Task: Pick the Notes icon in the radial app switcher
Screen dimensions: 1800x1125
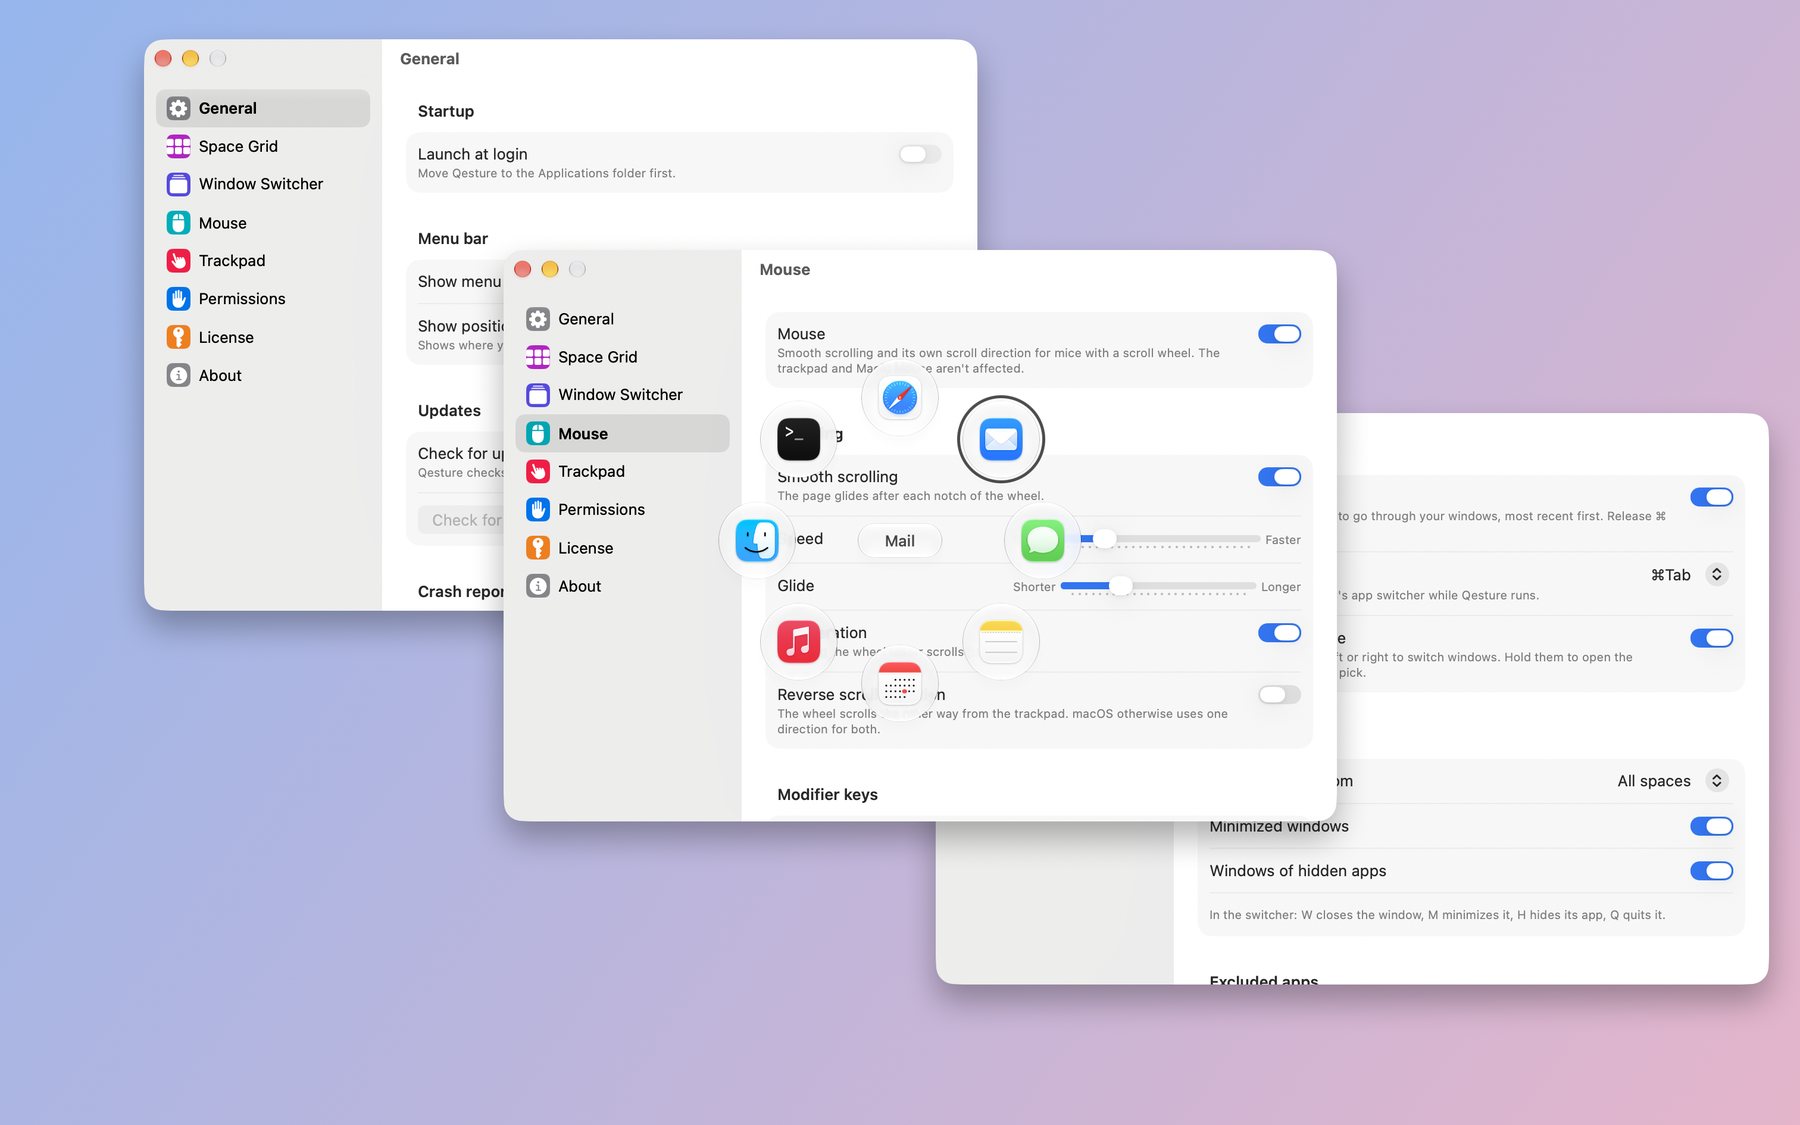Action: [x=1001, y=642]
